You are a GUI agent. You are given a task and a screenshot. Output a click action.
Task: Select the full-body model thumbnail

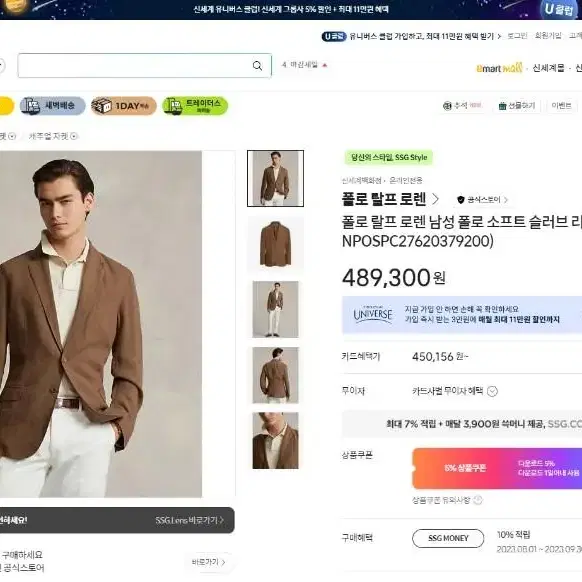tap(275, 309)
